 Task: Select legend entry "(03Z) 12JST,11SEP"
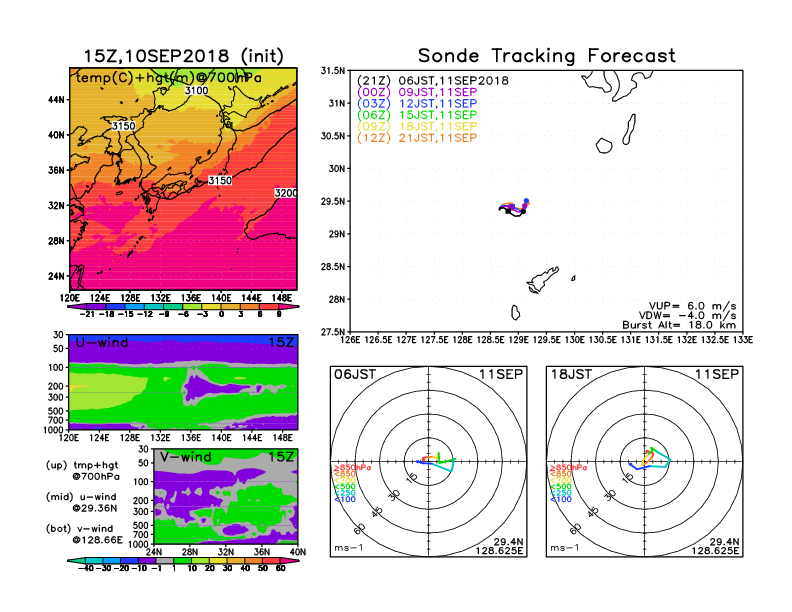417,104
